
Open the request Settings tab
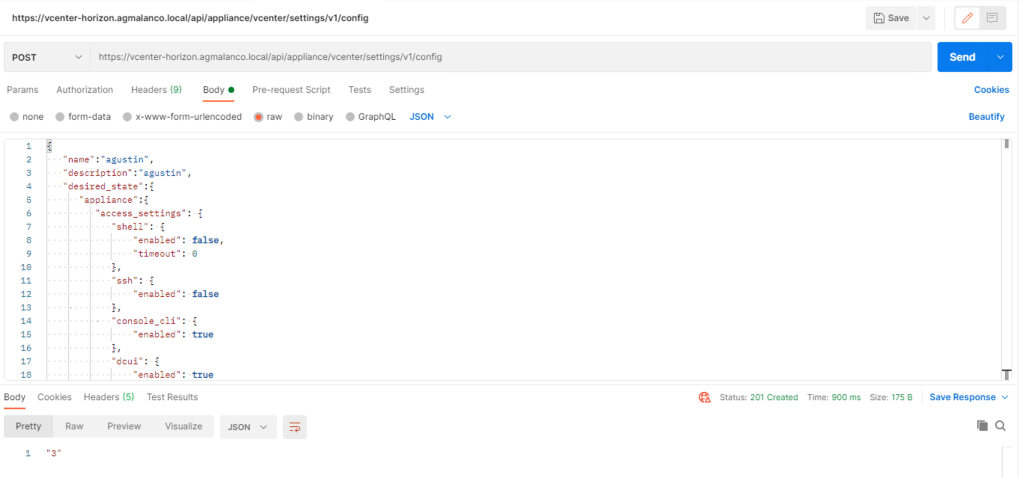pos(406,90)
